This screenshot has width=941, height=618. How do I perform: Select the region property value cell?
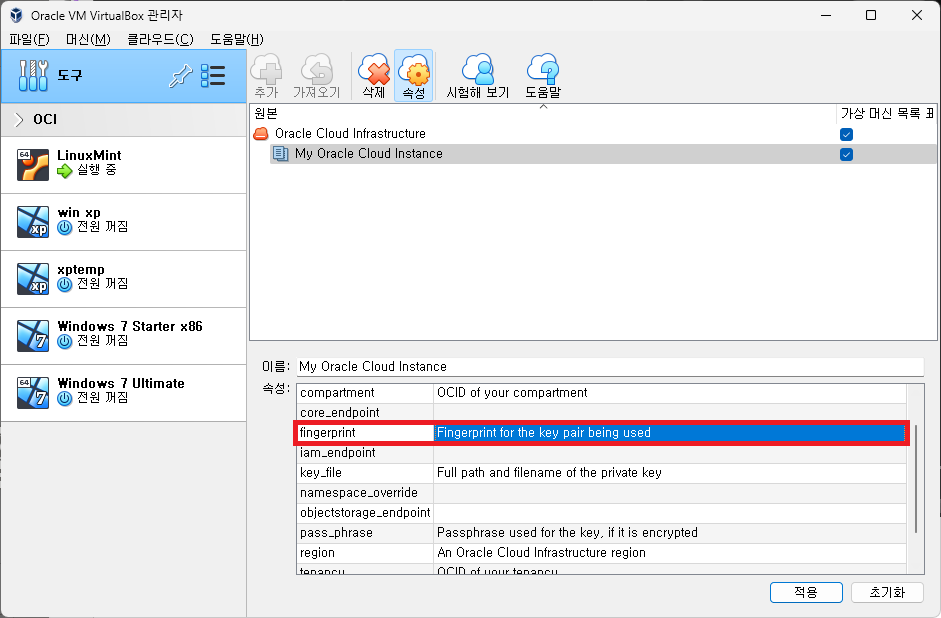[x=670, y=553]
